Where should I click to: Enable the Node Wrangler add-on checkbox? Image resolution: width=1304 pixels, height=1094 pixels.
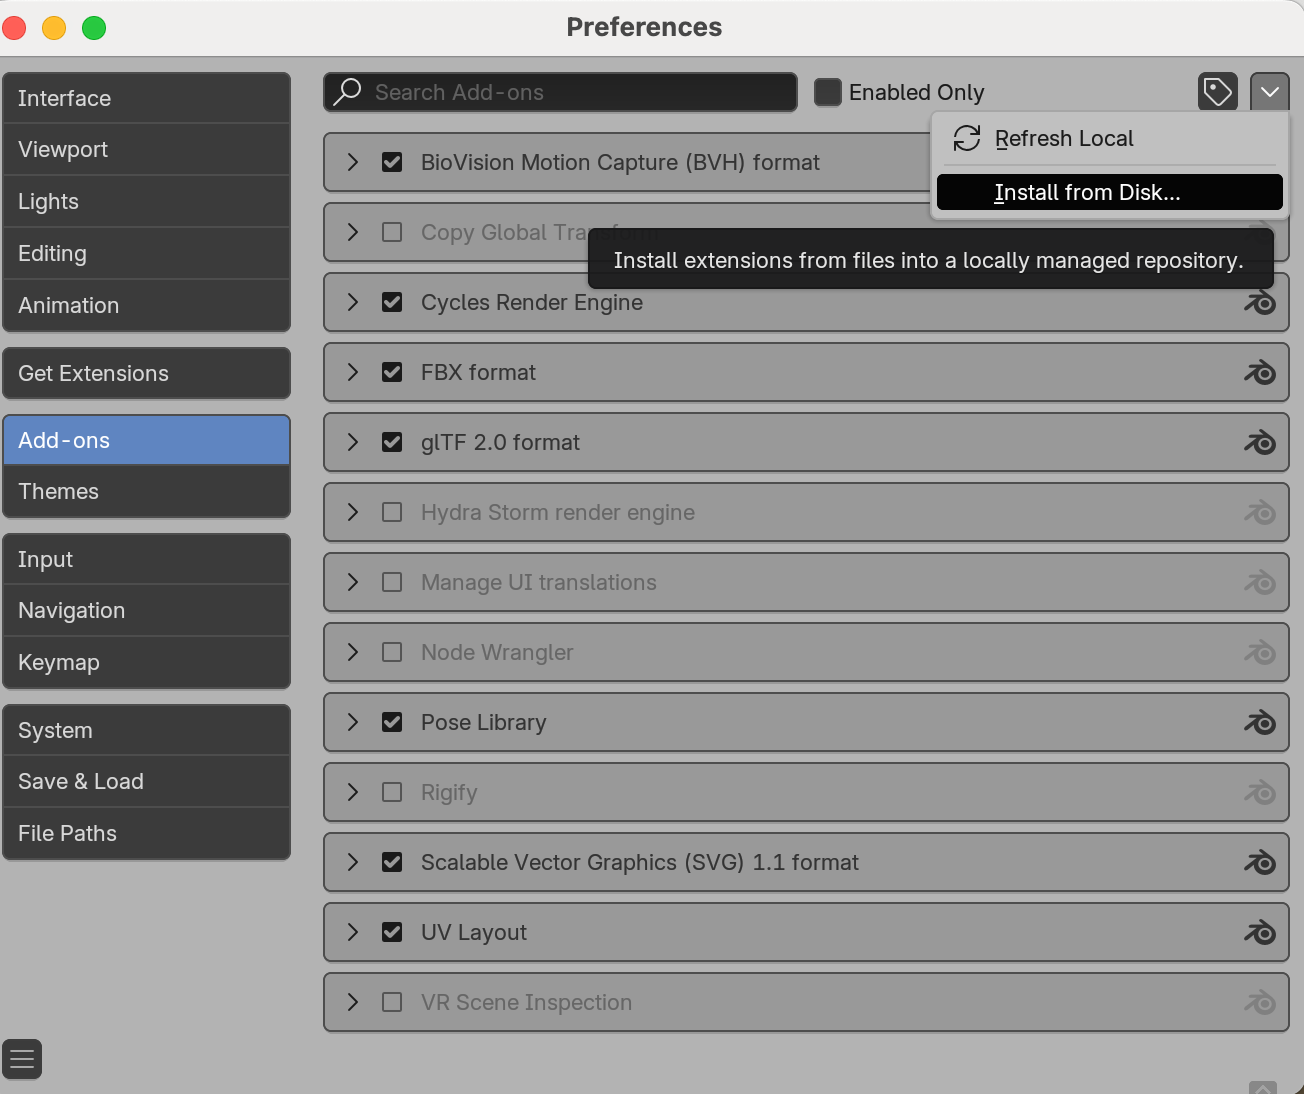click(x=391, y=652)
